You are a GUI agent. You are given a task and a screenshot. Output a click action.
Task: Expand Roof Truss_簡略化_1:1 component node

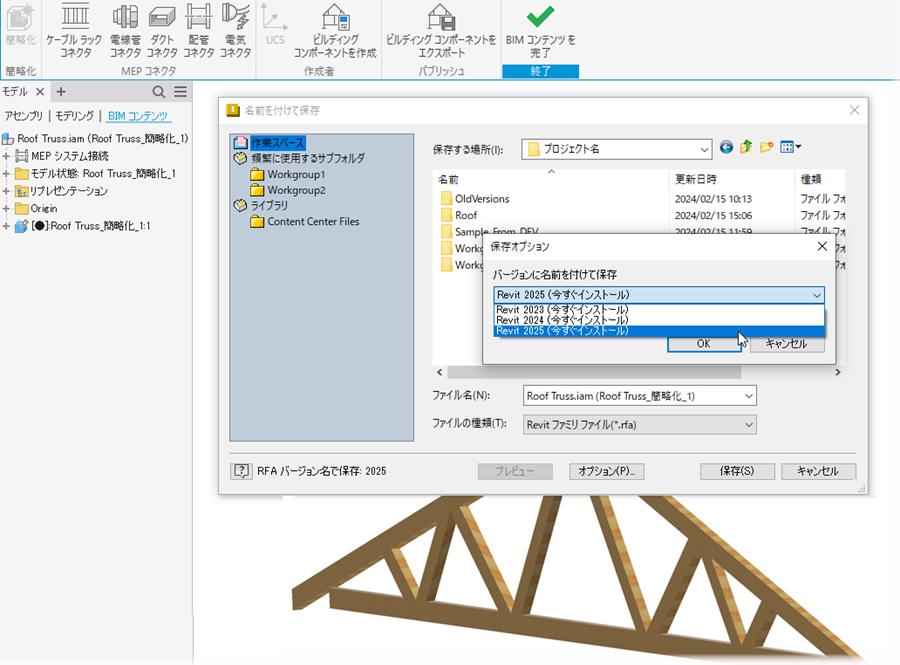[6, 226]
